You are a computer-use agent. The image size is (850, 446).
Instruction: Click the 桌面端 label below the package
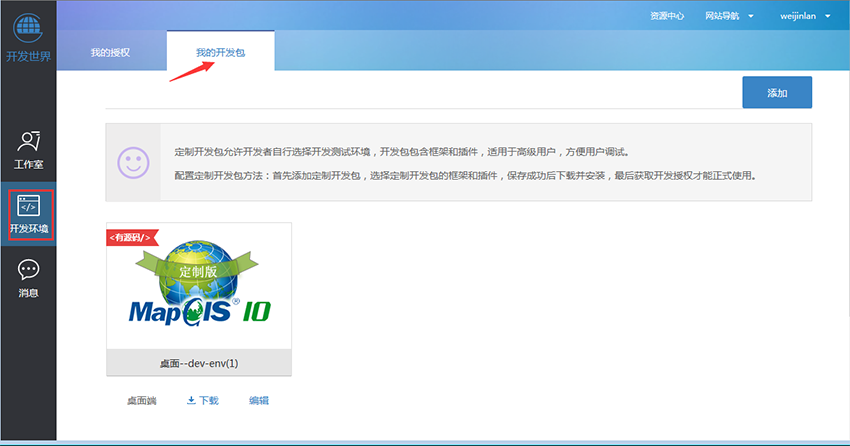point(141,400)
